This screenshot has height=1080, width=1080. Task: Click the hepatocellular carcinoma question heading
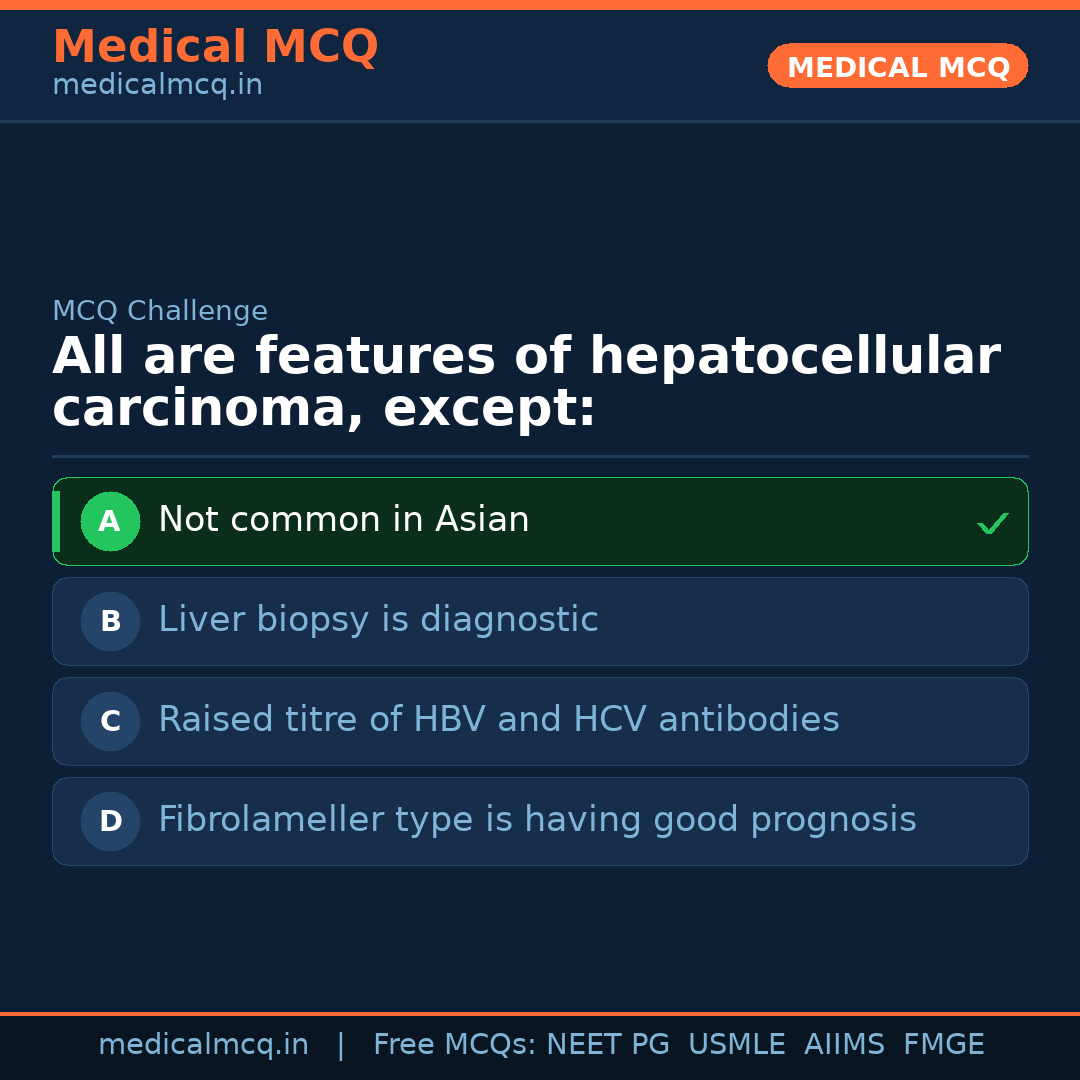[x=525, y=383]
